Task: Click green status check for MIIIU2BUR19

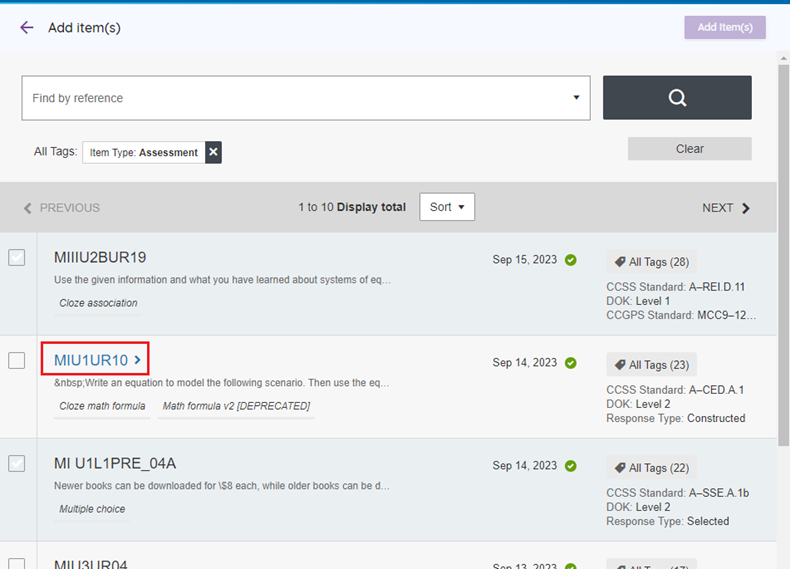Action: [570, 260]
